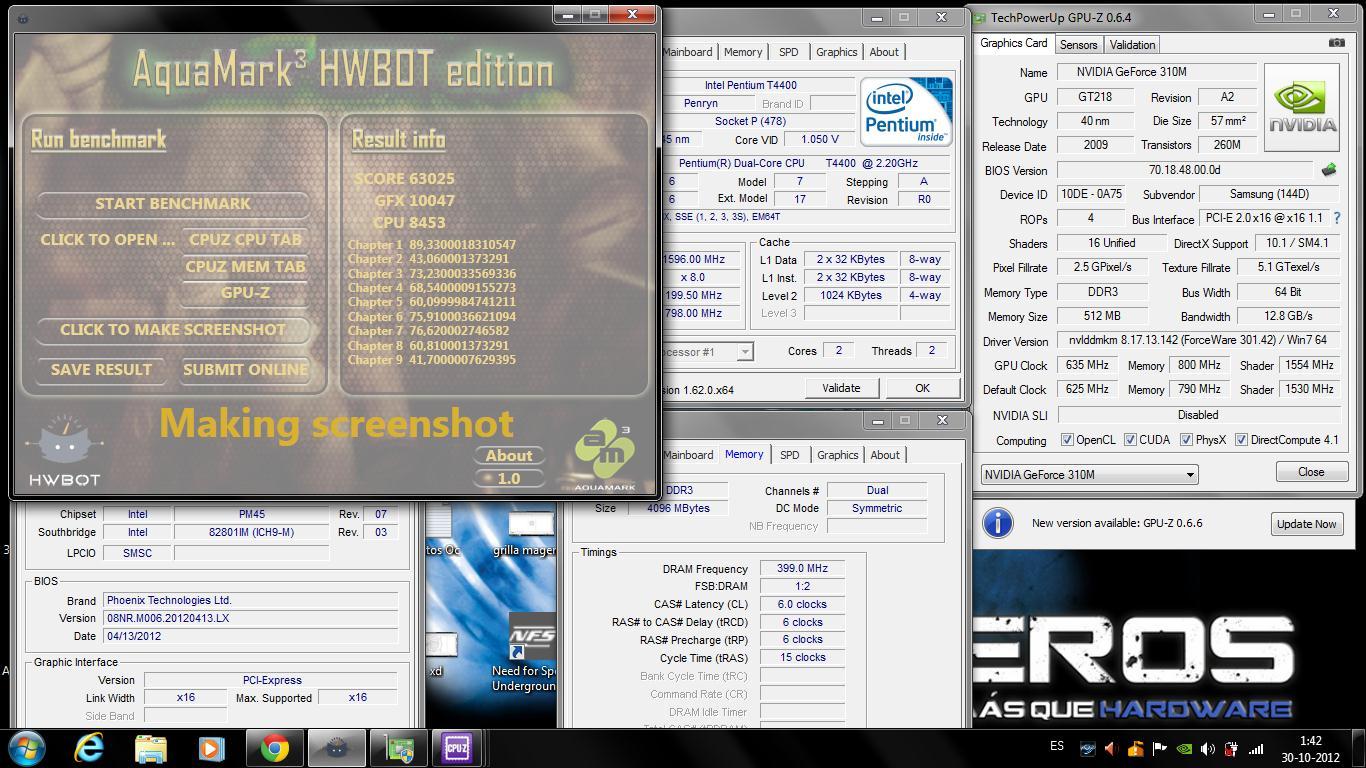
Task: Click the blue info icon in update notice
Action: click(x=997, y=523)
